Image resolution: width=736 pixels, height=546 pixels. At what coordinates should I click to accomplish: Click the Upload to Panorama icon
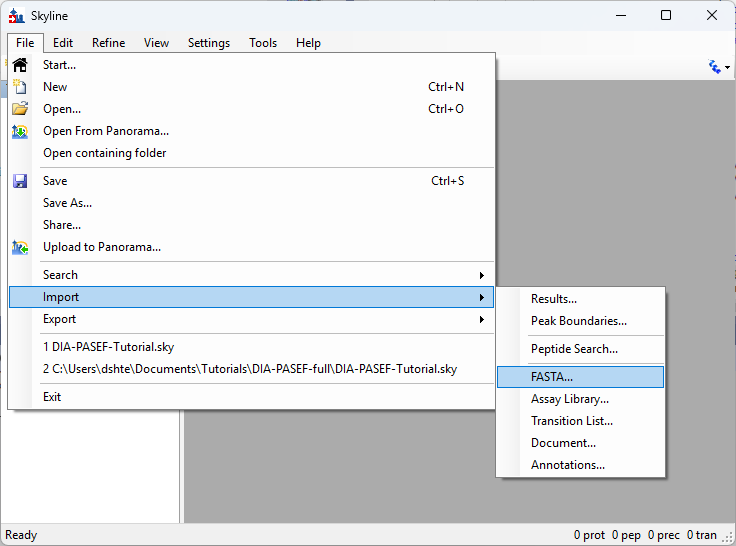click(x=20, y=247)
